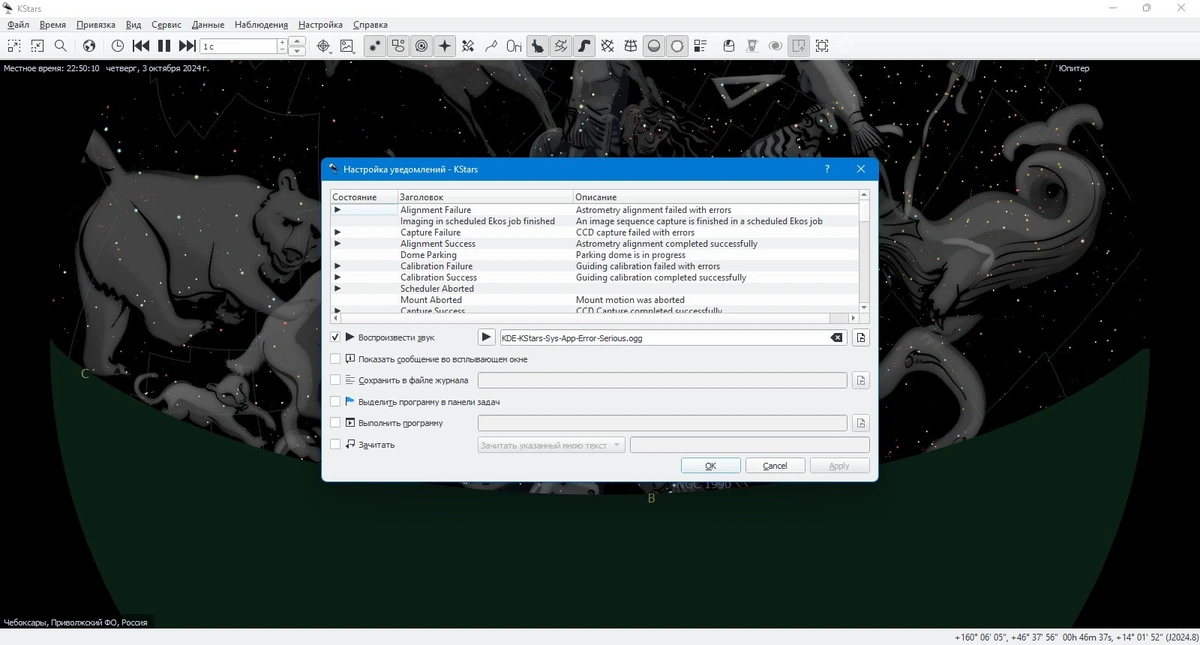Preview sound with the play button

tap(486, 338)
